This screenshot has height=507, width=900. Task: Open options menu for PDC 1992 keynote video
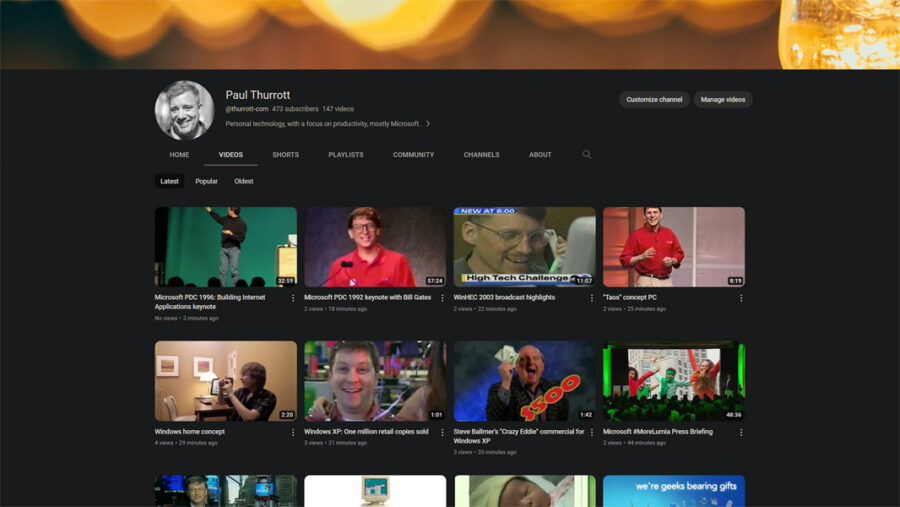(442, 298)
